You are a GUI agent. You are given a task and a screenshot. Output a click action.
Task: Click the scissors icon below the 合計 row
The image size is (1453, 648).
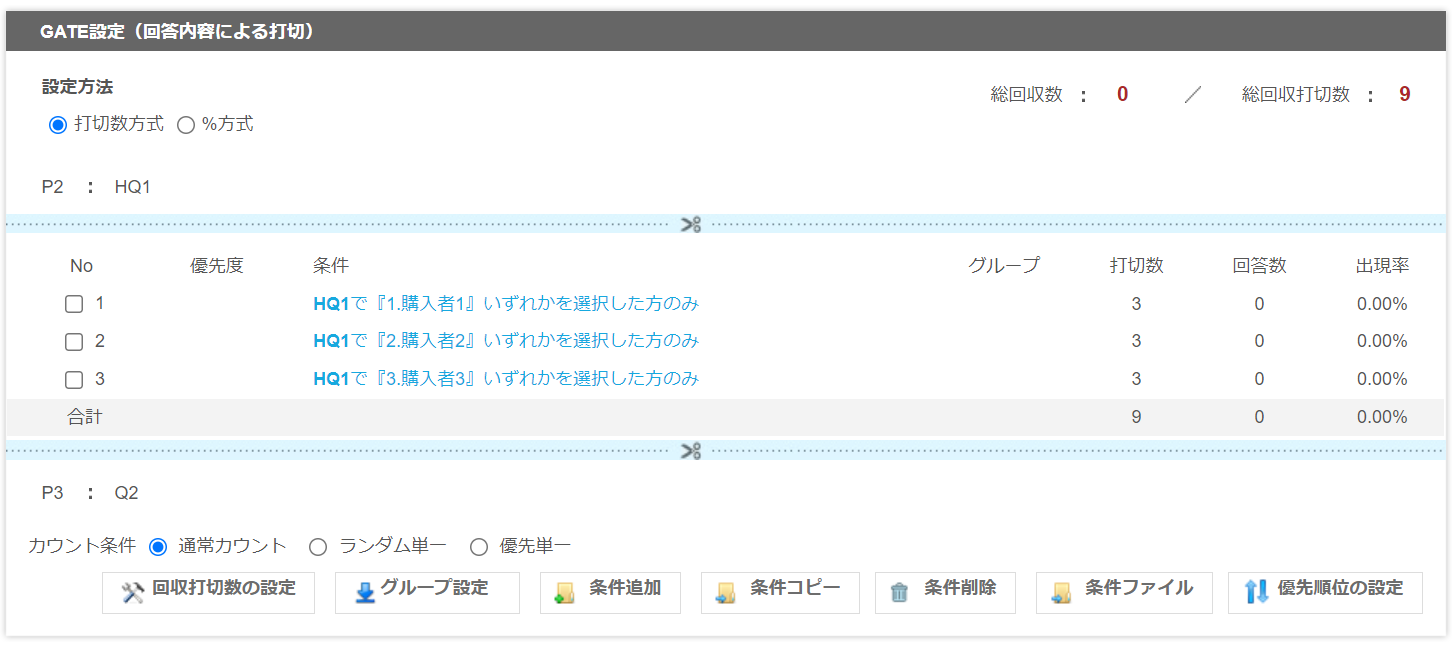coord(691,451)
